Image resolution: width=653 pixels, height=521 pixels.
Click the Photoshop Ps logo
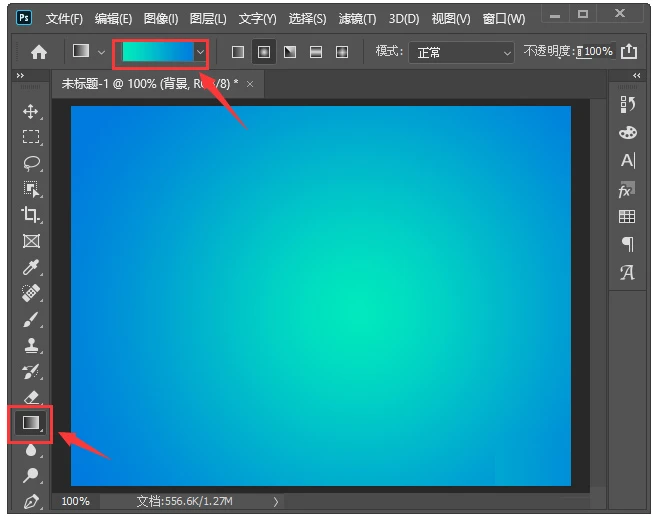[24, 18]
